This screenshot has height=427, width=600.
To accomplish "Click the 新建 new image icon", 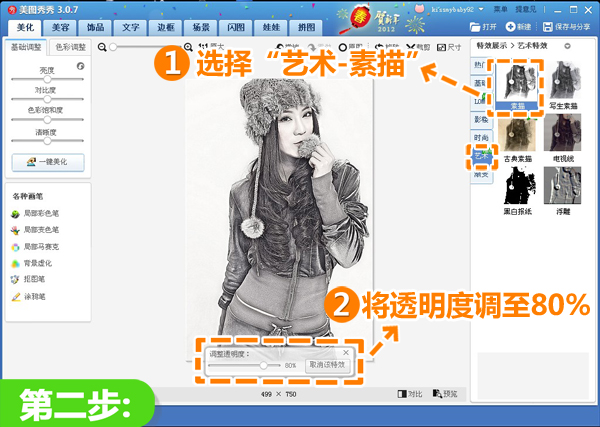I will pos(510,26).
